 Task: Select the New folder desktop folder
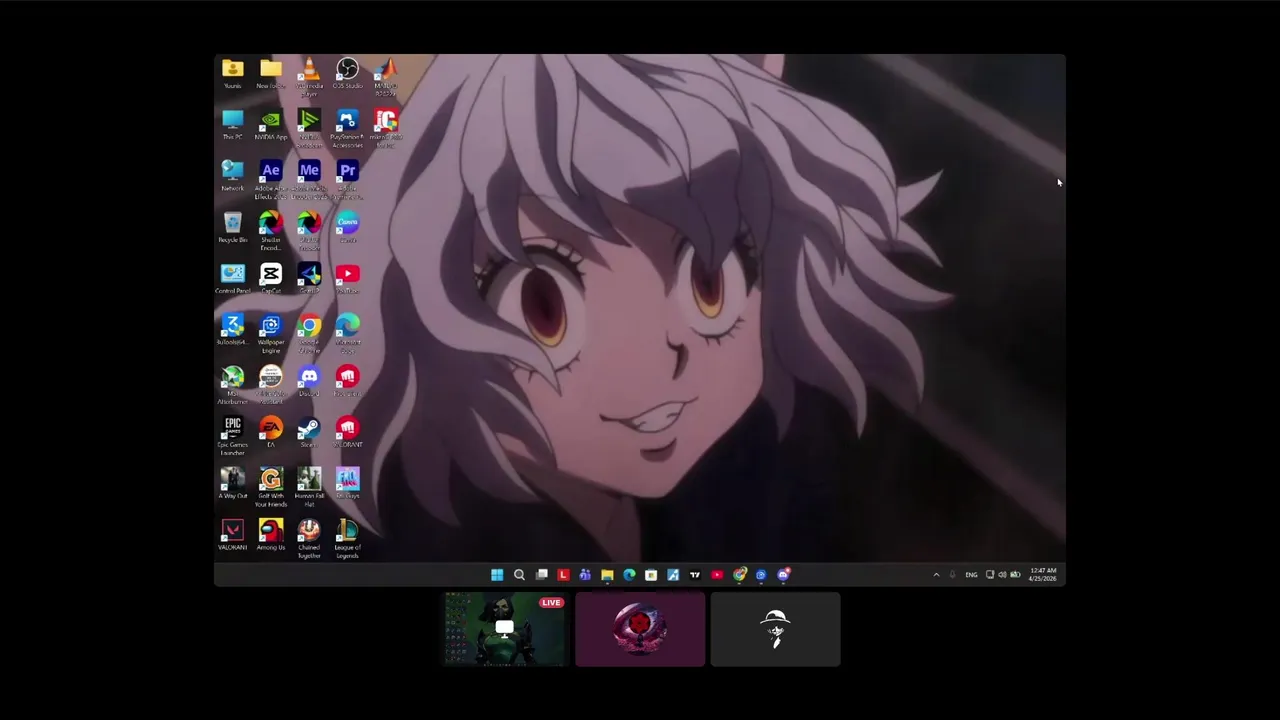tap(271, 74)
